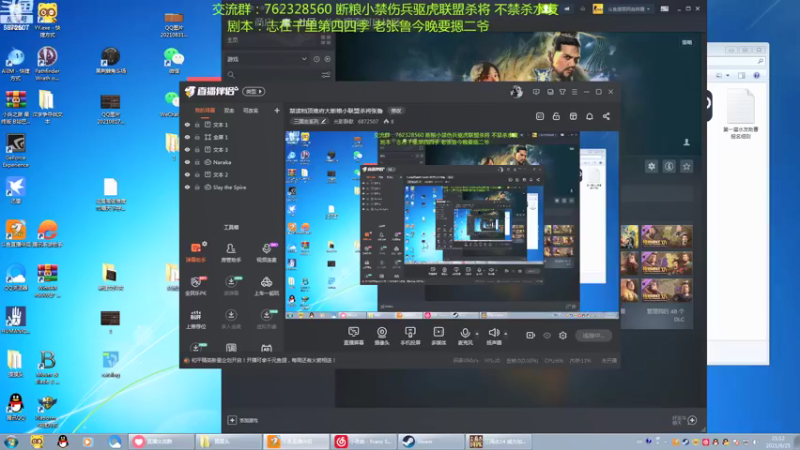Switch to 我的场景 tab

point(205,110)
